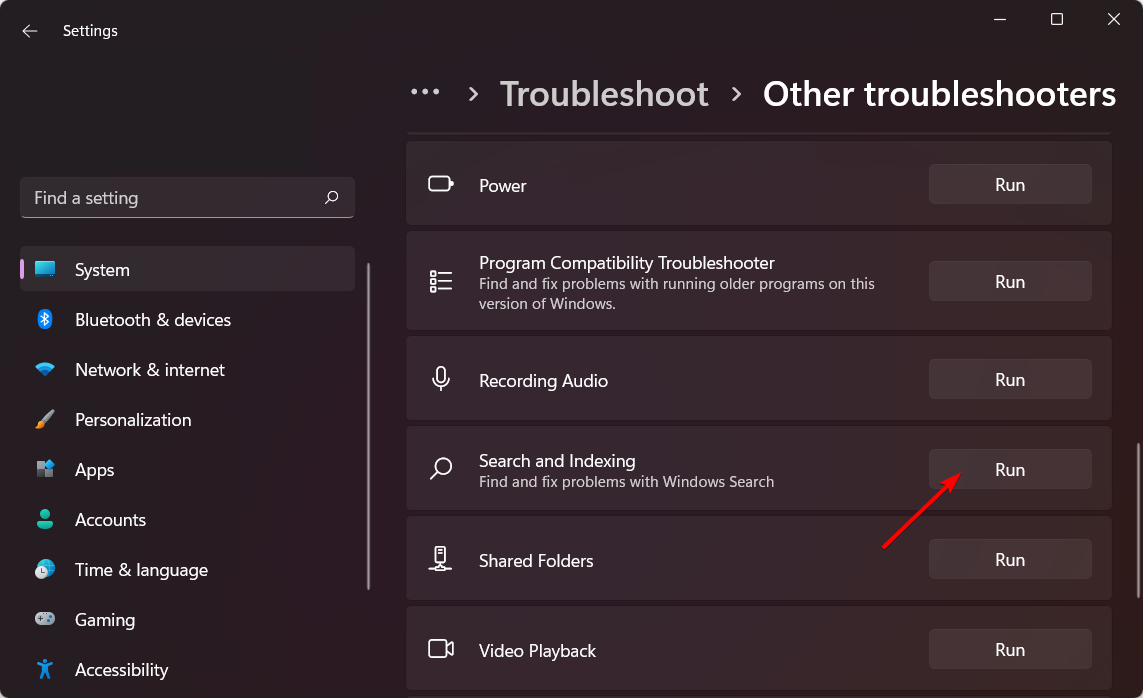Open Personalization settings
Viewport: 1143px width, 698px height.
[187, 420]
